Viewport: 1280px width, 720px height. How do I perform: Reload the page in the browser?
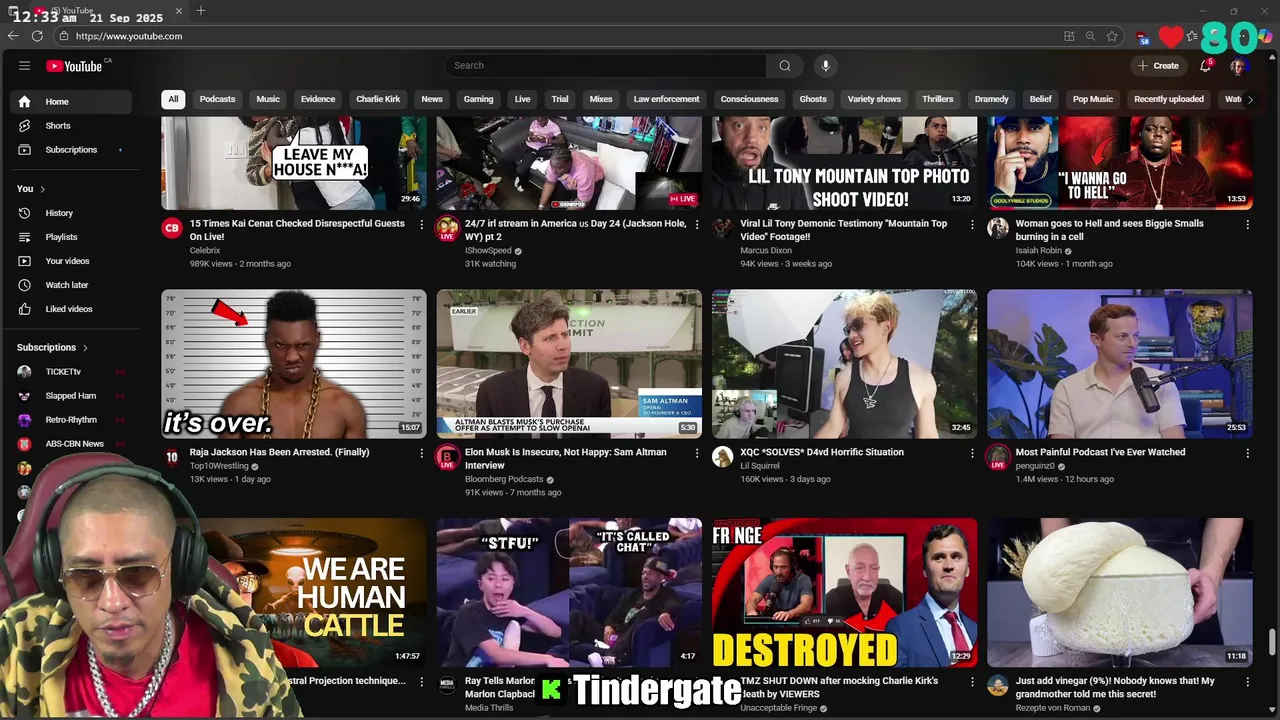[37, 36]
